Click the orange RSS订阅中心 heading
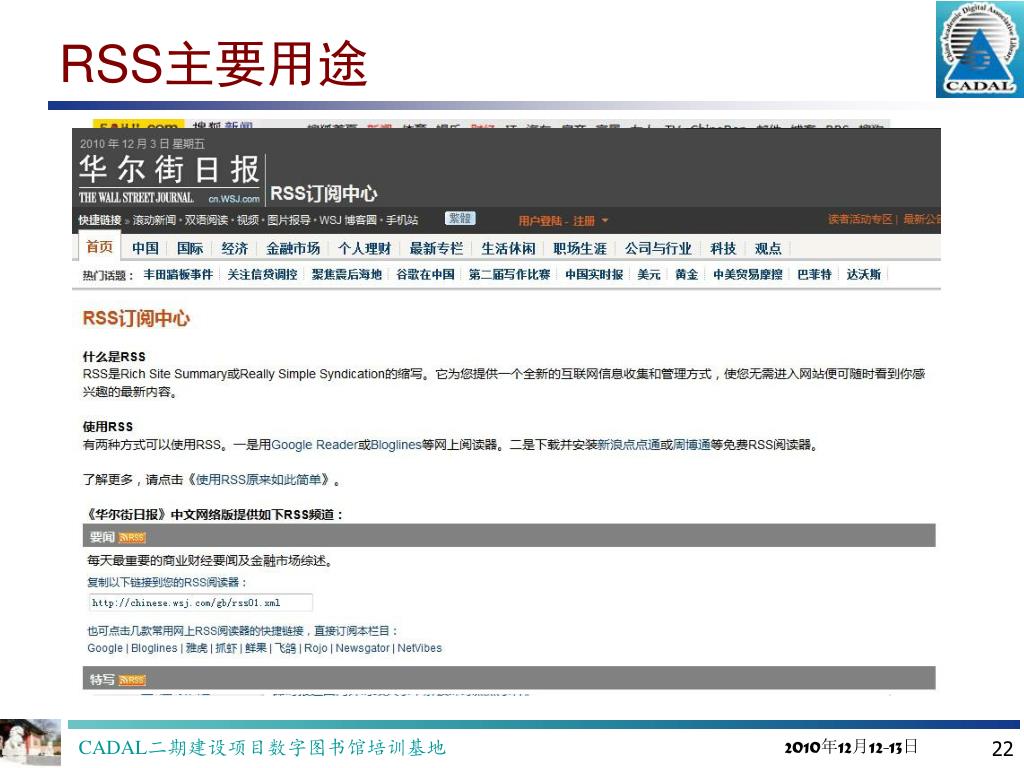 coord(136,318)
